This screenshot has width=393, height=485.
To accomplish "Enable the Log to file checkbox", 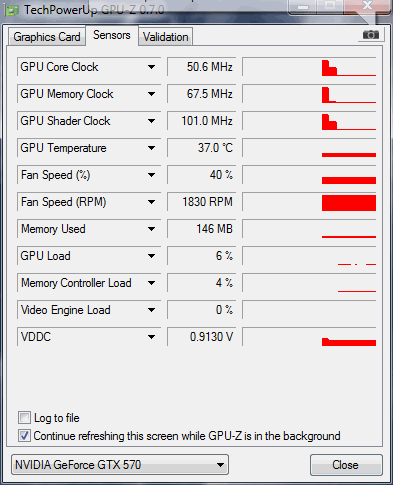I will tap(24, 418).
